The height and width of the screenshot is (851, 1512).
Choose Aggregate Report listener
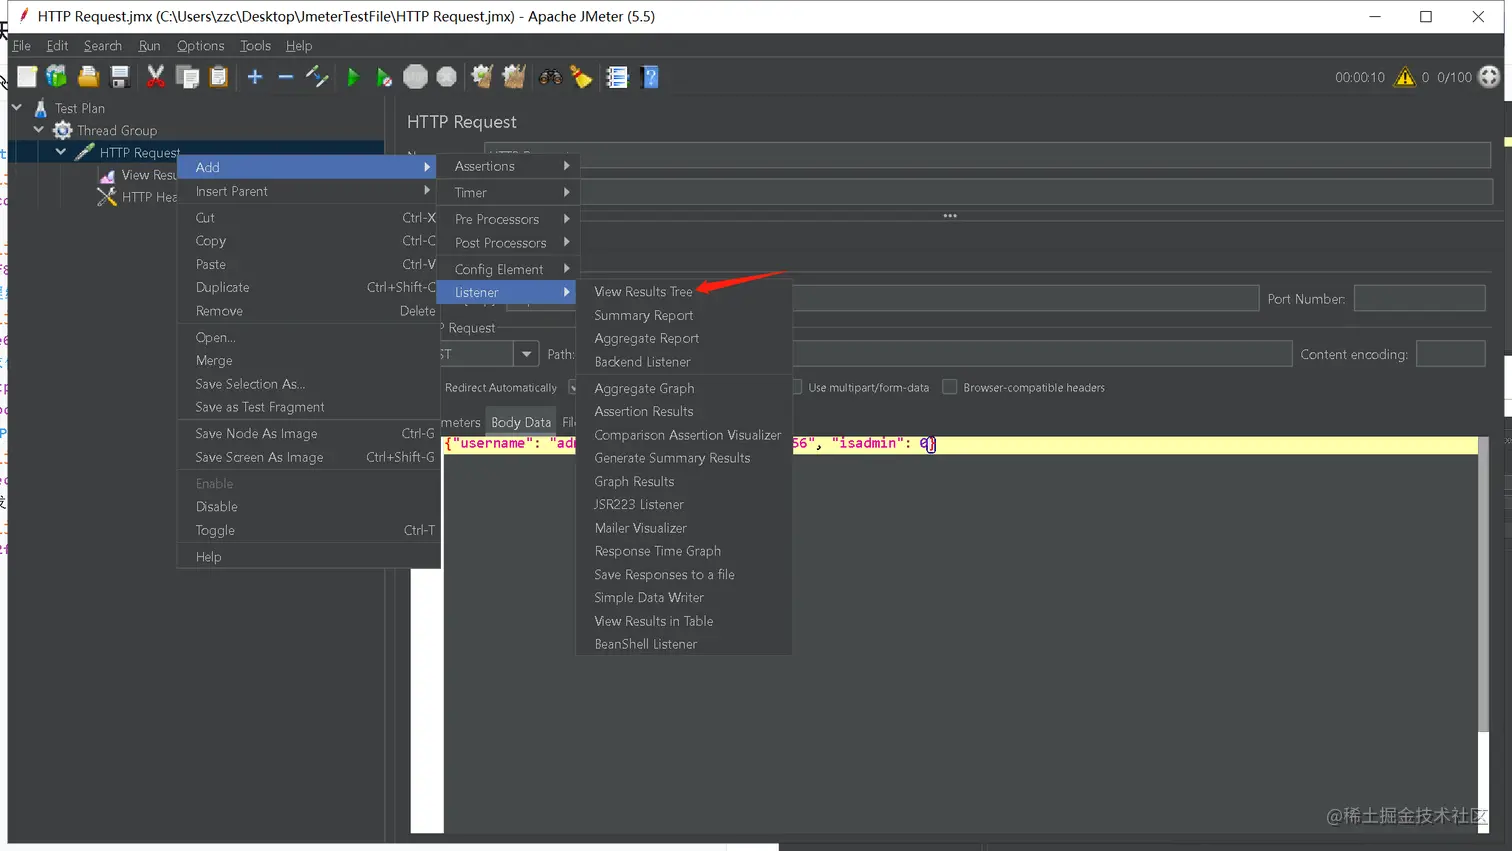click(x=684, y=338)
